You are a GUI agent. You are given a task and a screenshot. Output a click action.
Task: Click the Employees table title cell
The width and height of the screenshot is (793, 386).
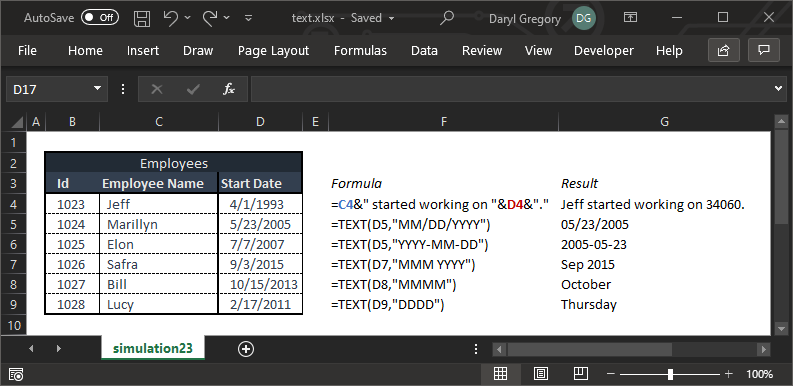[x=173, y=163]
